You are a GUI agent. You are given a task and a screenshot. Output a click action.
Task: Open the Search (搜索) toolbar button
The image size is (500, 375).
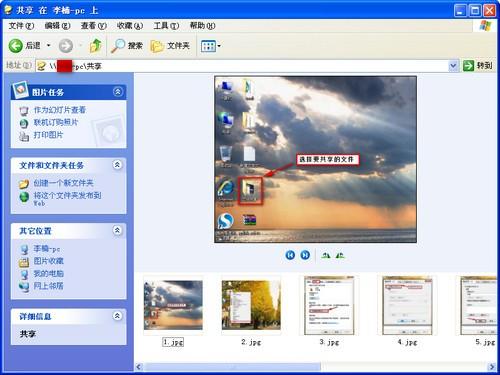(127, 46)
